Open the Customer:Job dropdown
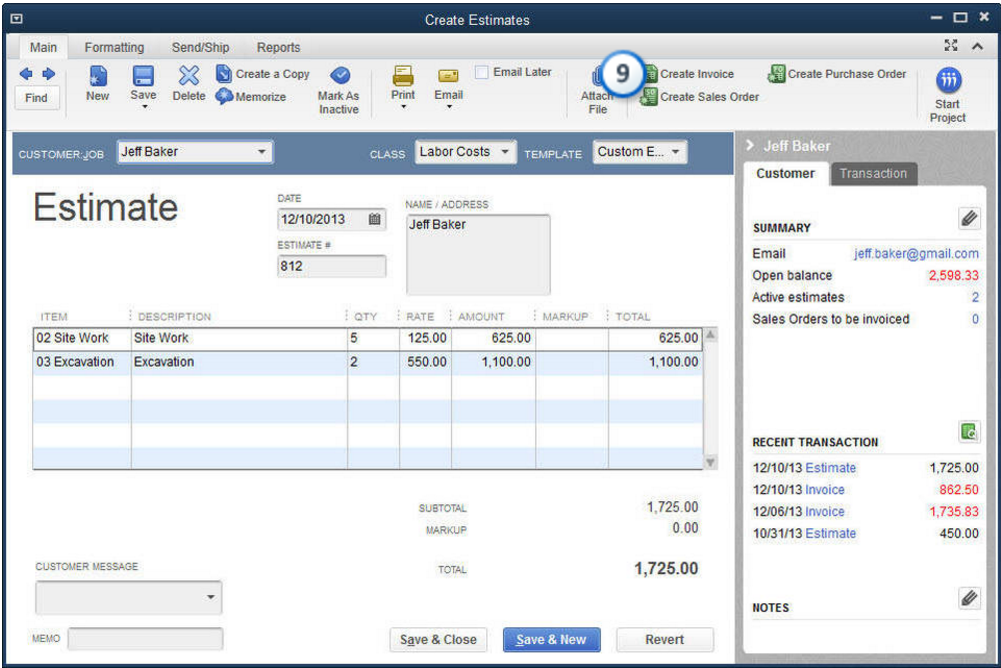 pos(262,152)
